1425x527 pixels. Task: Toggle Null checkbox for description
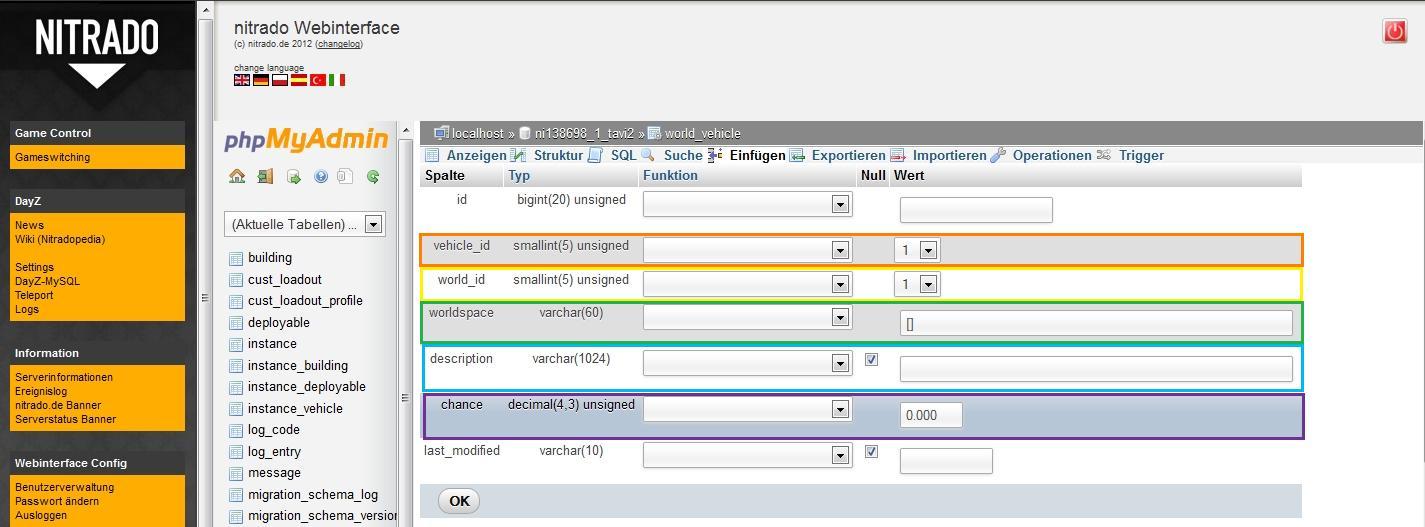(871, 360)
